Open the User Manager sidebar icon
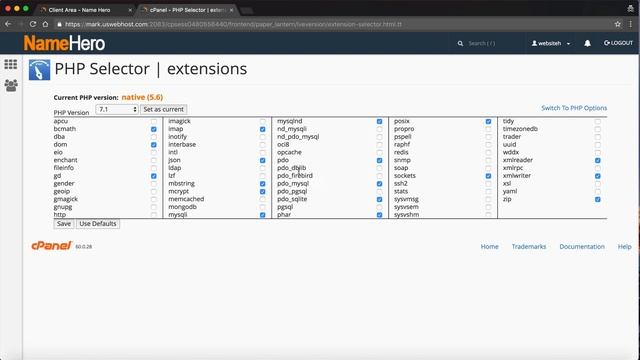This screenshot has height=360, width=640. (x=11, y=85)
